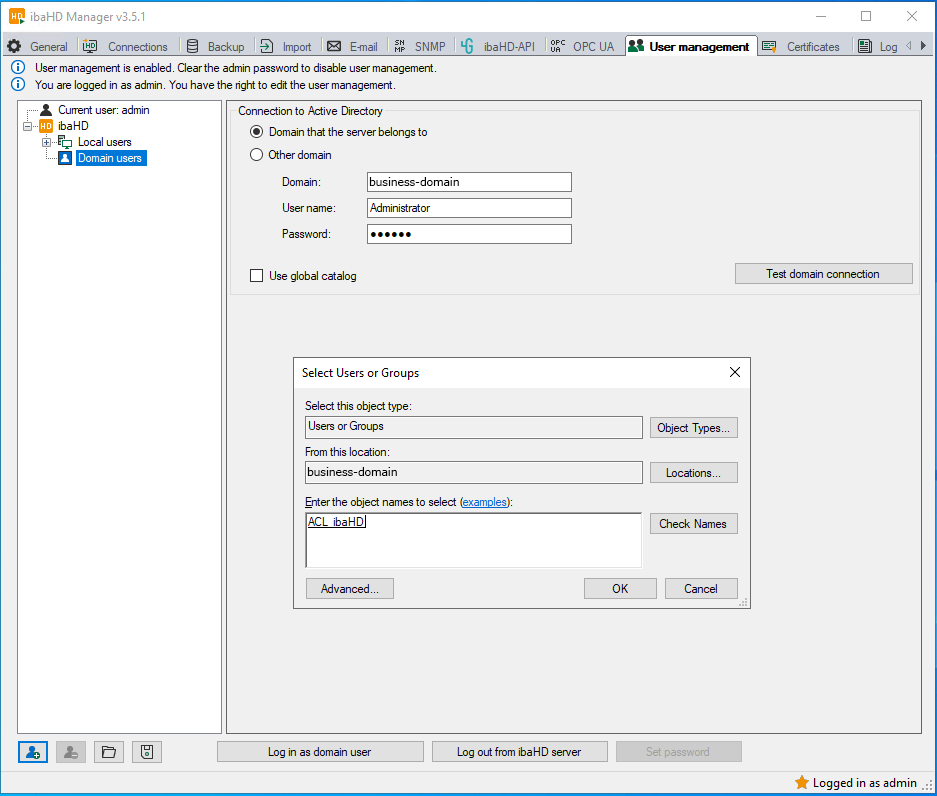The width and height of the screenshot is (937, 796).
Task: Switch to the Backup tab
Action: click(x=215, y=47)
